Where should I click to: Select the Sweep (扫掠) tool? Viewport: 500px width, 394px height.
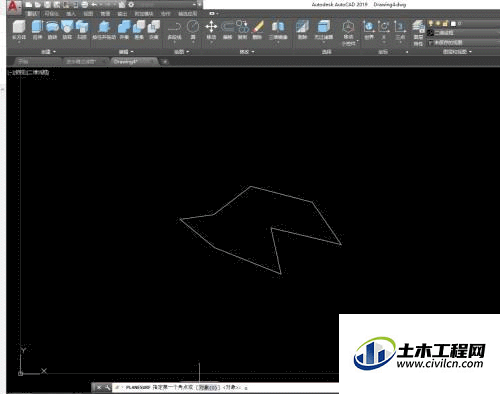82,30
